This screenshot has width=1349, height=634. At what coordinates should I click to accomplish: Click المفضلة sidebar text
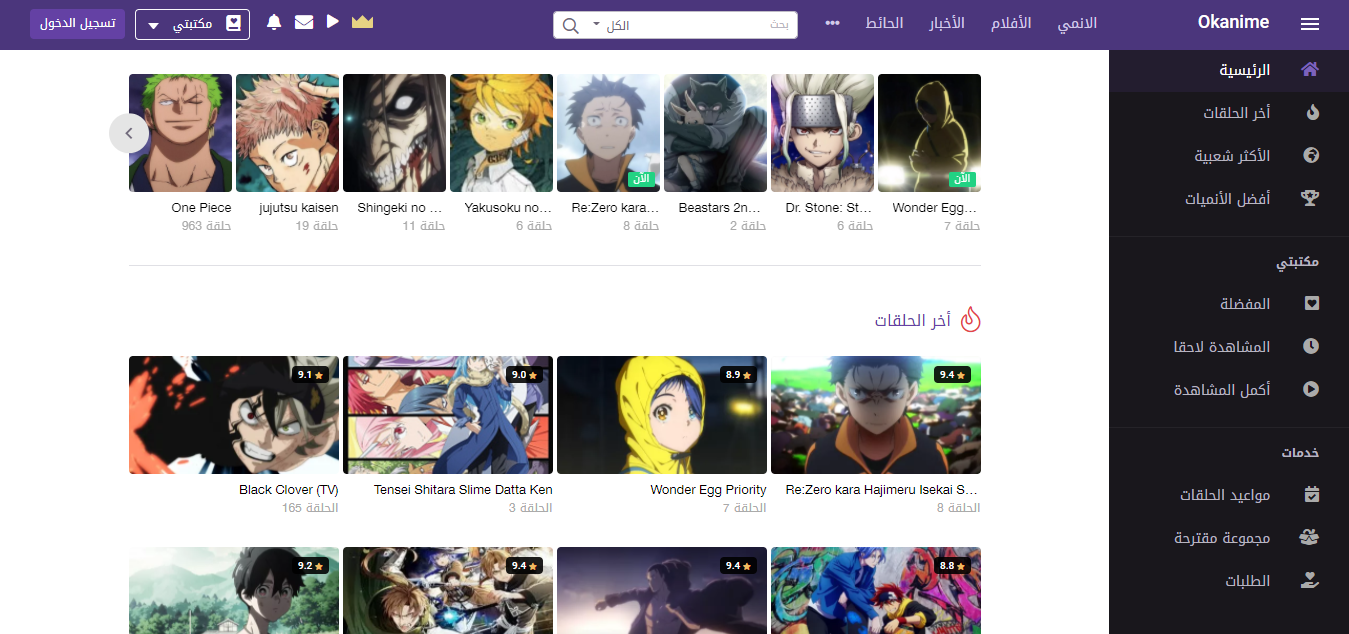tap(1245, 304)
